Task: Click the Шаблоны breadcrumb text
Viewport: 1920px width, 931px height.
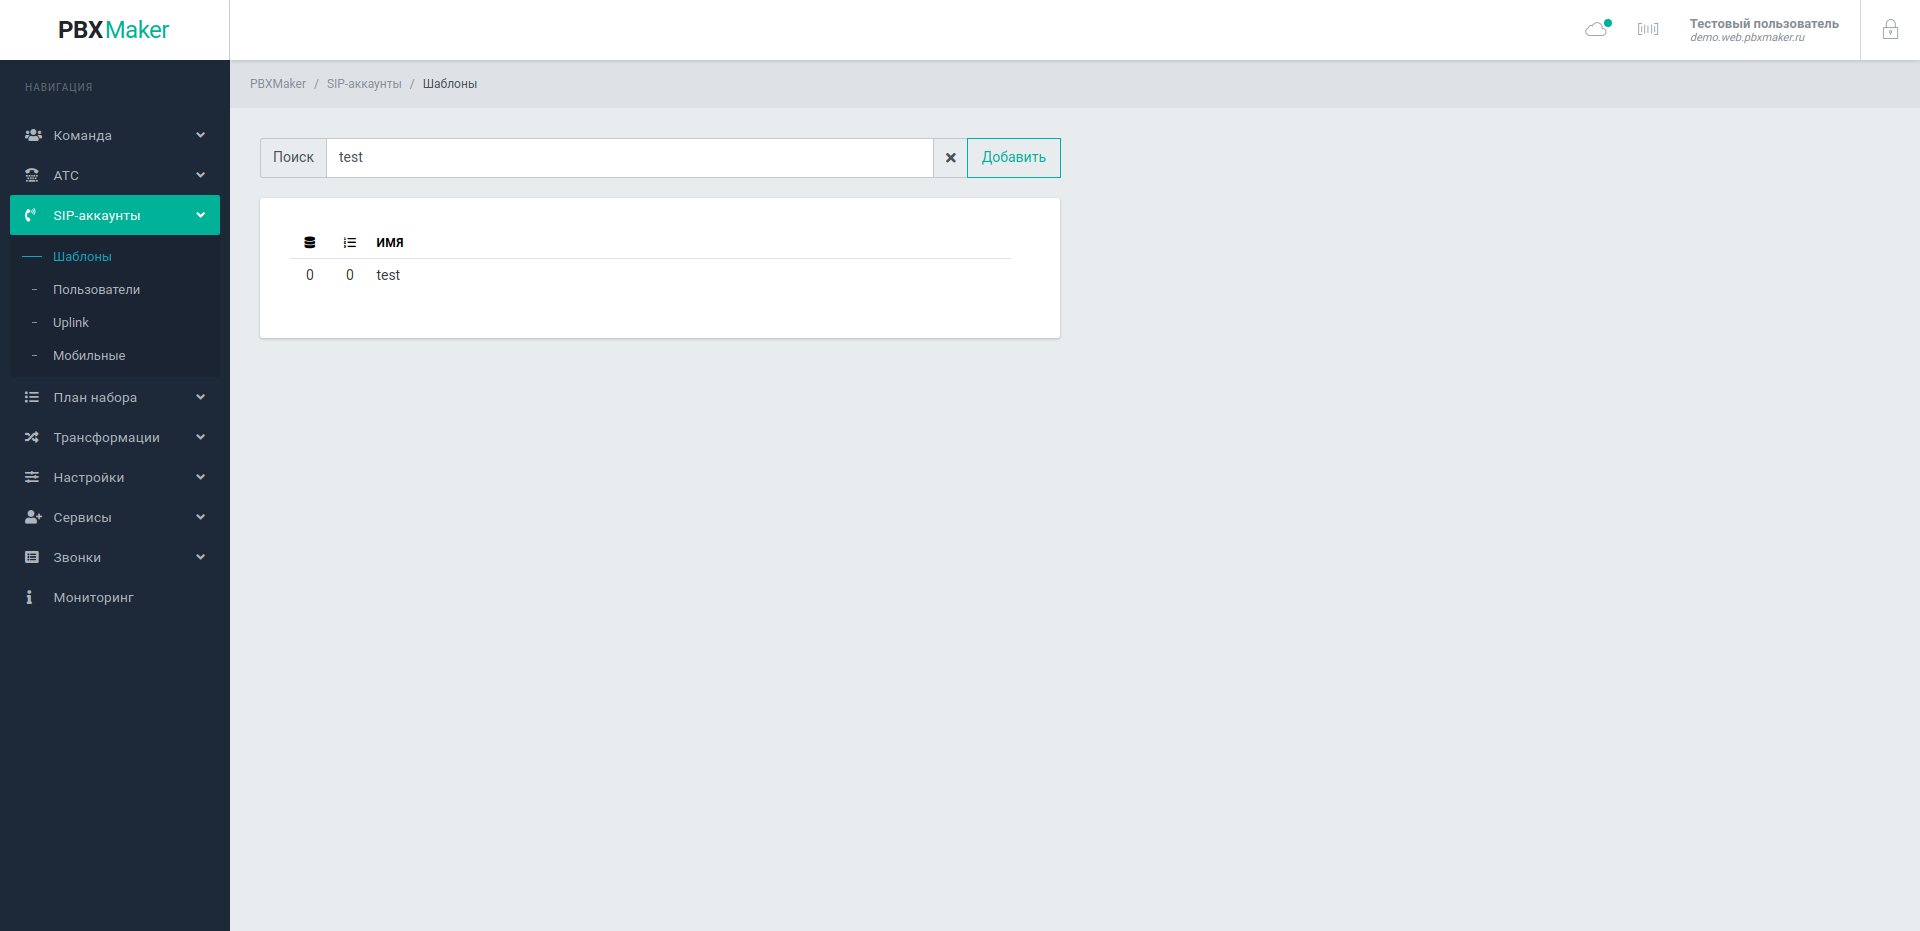Action: coord(450,84)
